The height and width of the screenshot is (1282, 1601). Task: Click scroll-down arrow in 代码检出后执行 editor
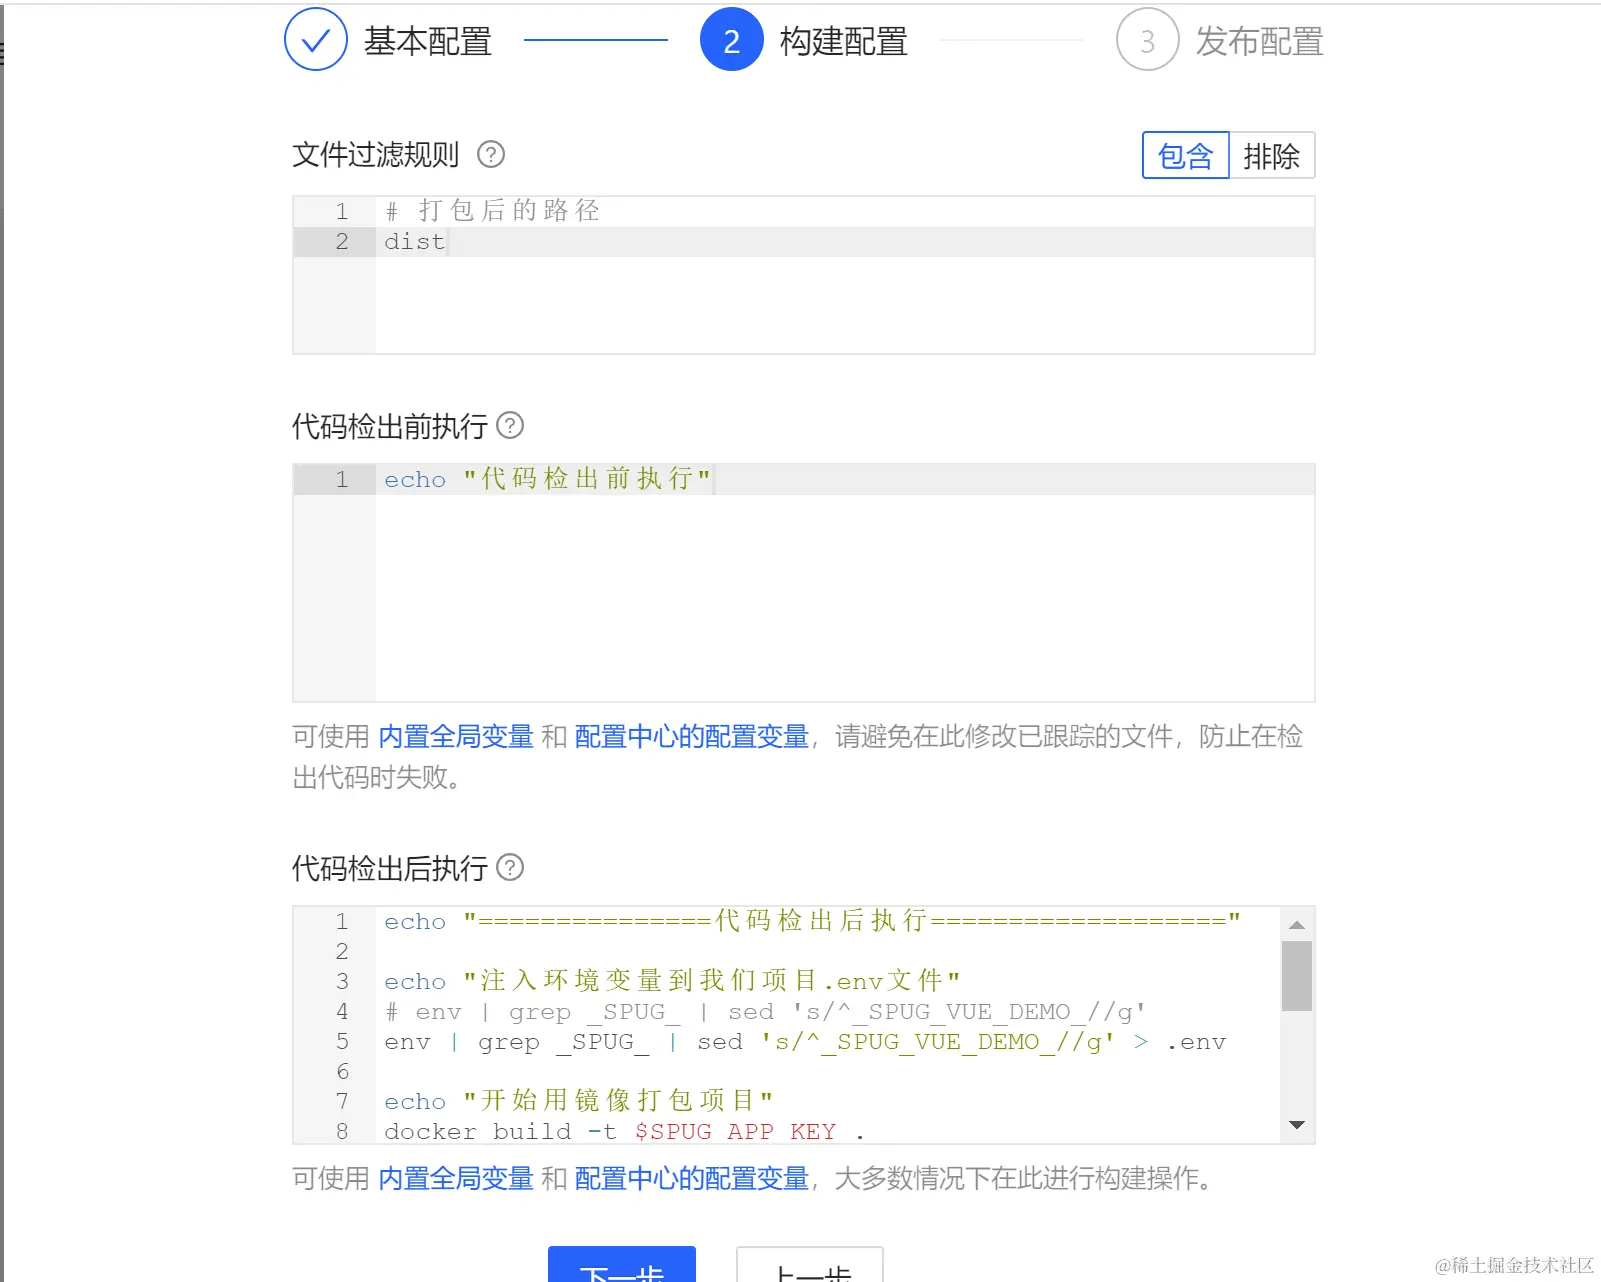click(1297, 1125)
